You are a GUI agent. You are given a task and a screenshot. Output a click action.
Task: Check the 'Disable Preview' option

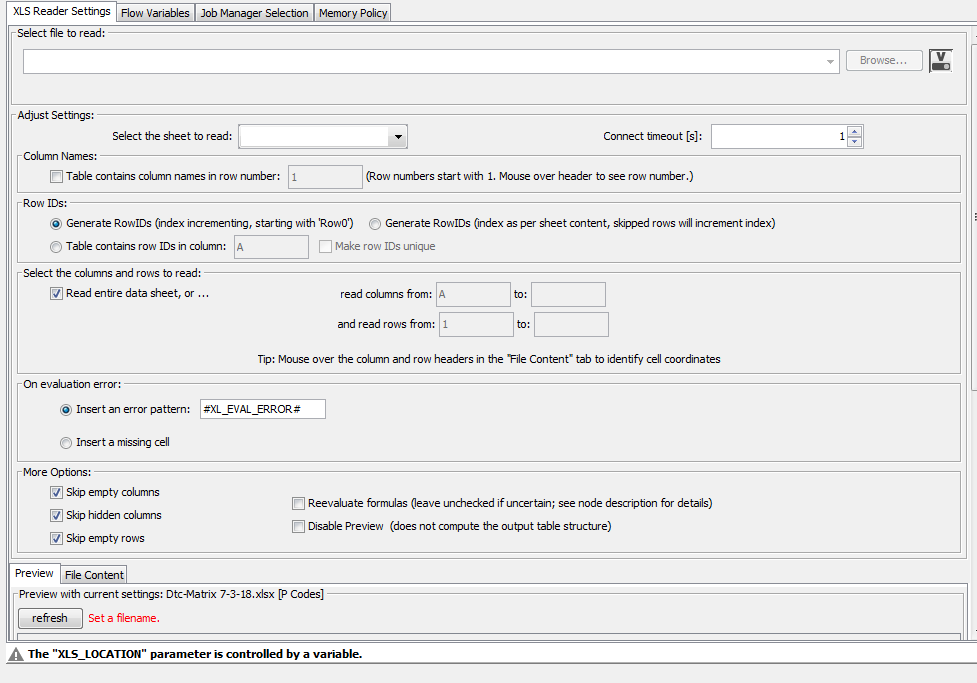coord(297,526)
